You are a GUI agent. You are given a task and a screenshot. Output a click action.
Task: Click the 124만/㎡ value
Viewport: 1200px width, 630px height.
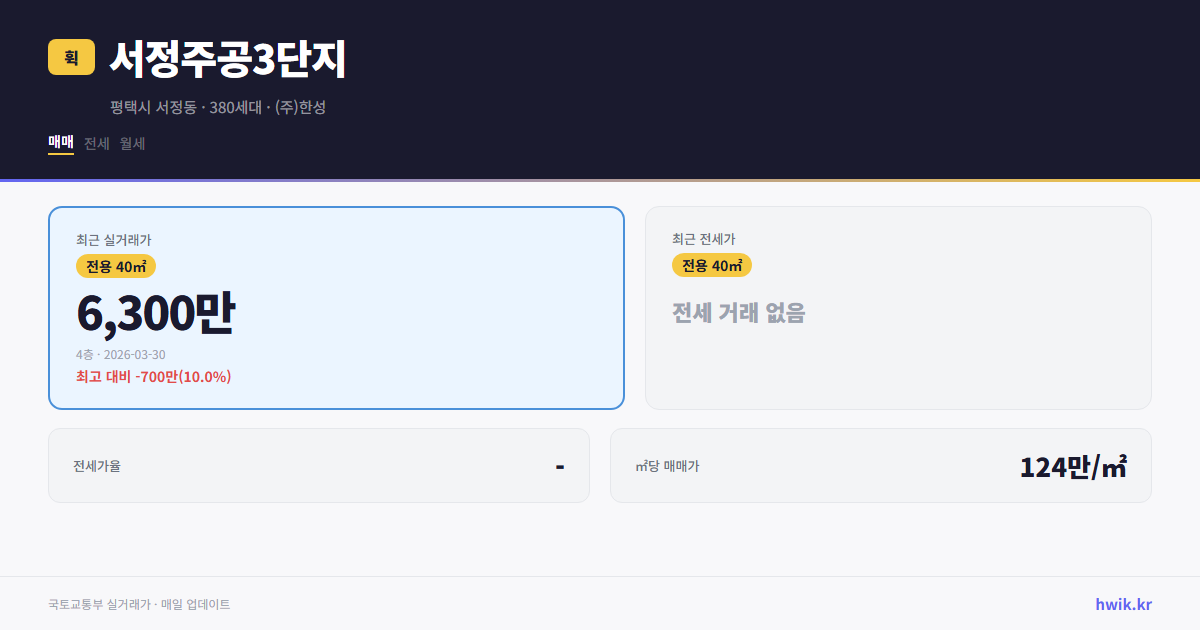point(1072,465)
